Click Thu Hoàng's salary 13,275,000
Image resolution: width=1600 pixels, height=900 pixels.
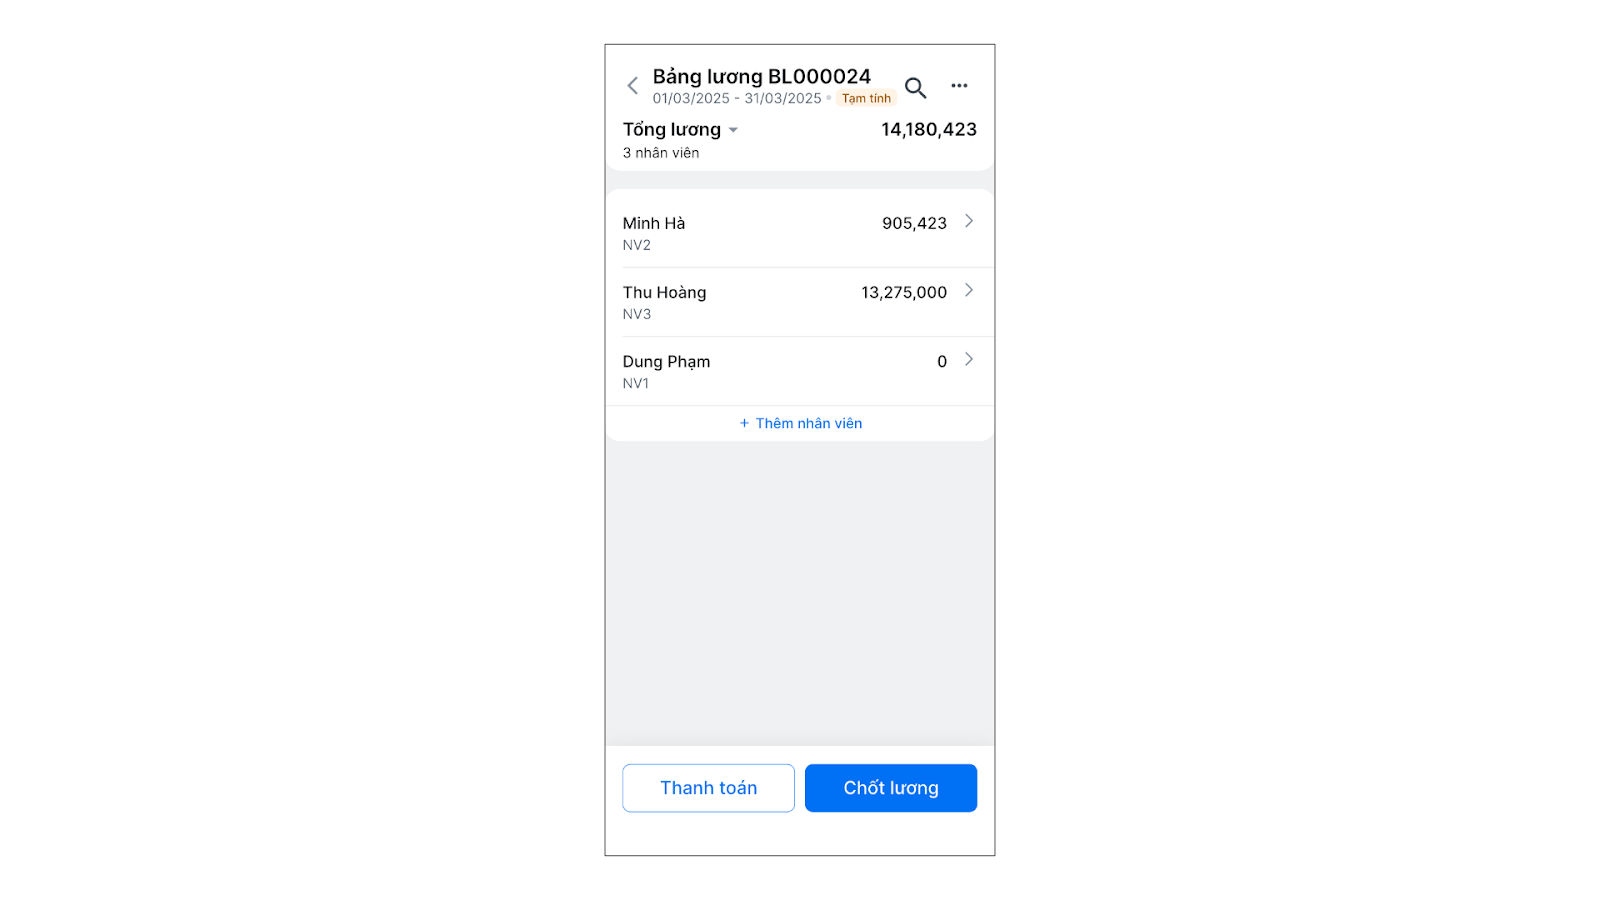tap(903, 292)
